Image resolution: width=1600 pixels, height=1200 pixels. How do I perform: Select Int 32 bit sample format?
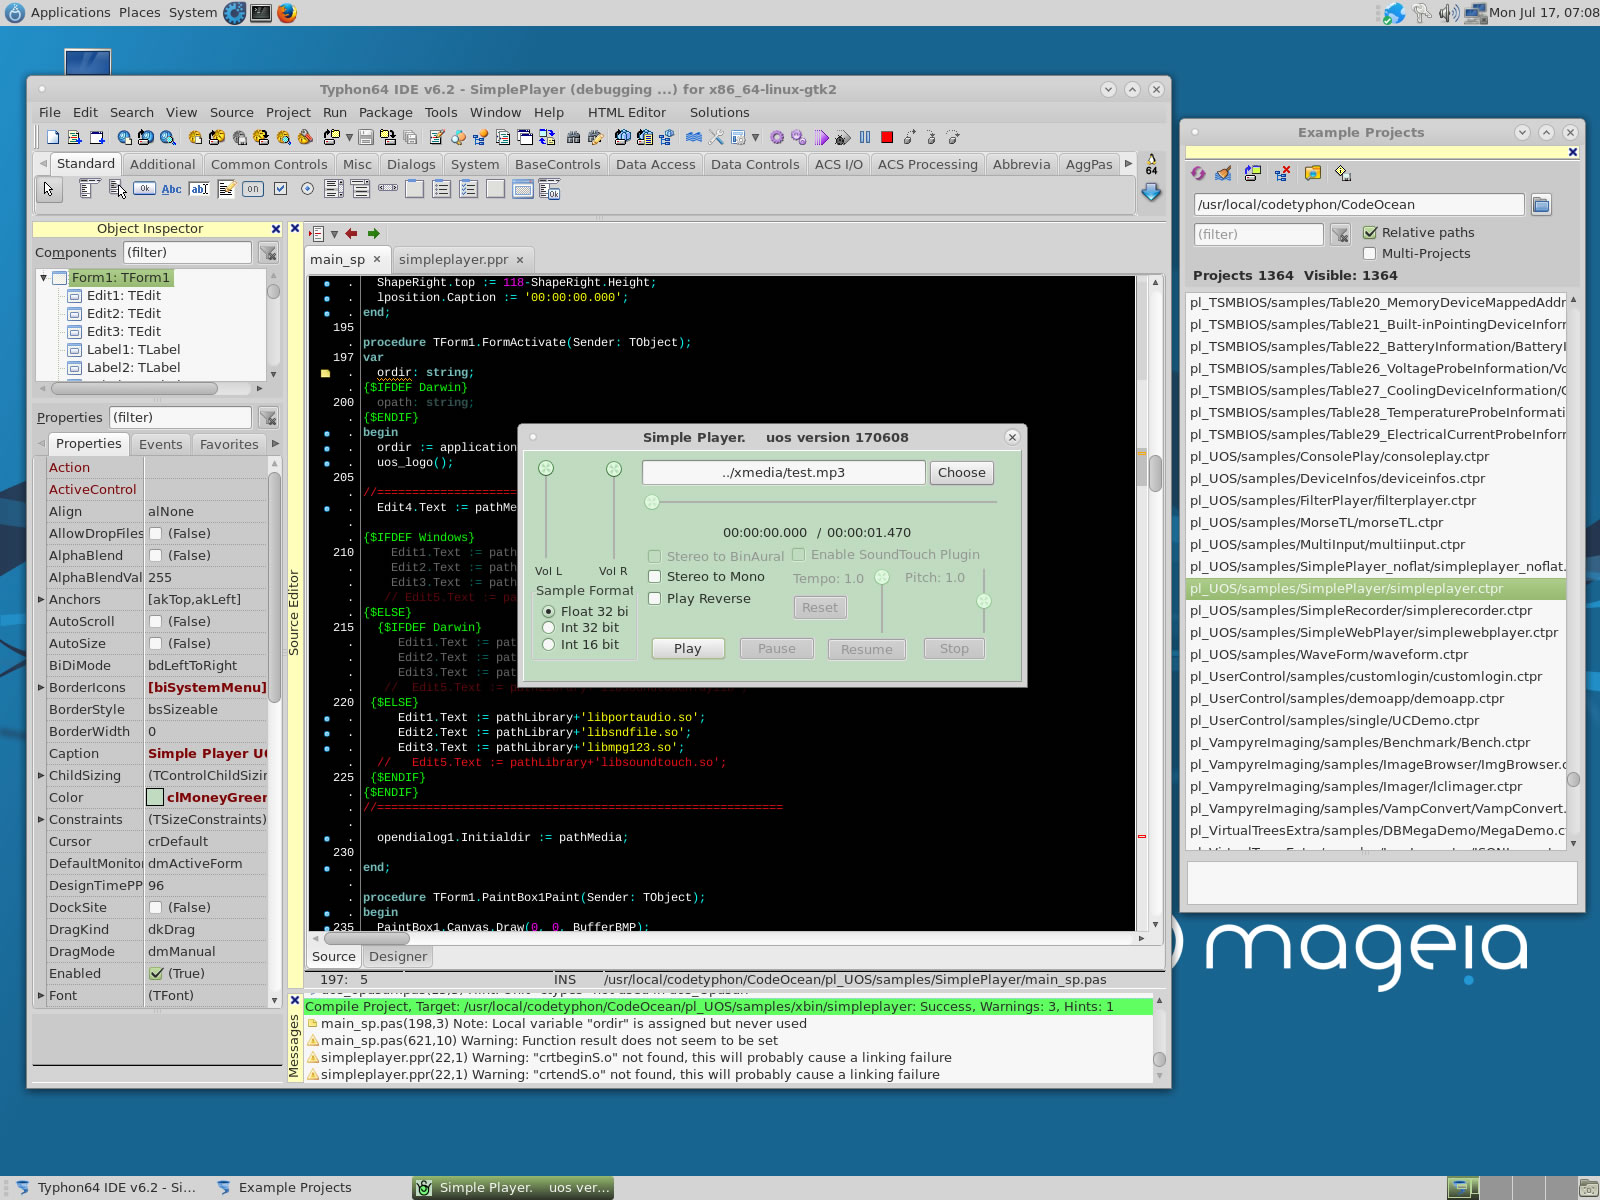pyautogui.click(x=548, y=628)
